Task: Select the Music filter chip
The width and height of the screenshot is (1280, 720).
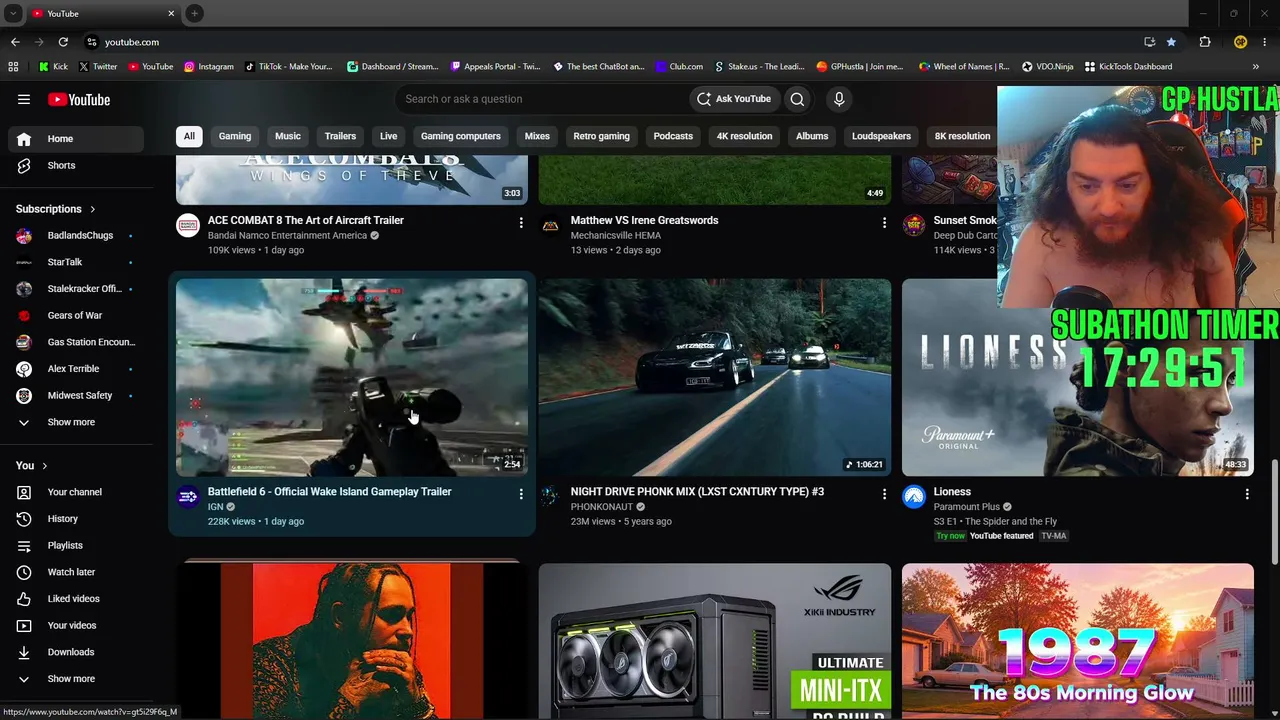Action: pos(288,136)
